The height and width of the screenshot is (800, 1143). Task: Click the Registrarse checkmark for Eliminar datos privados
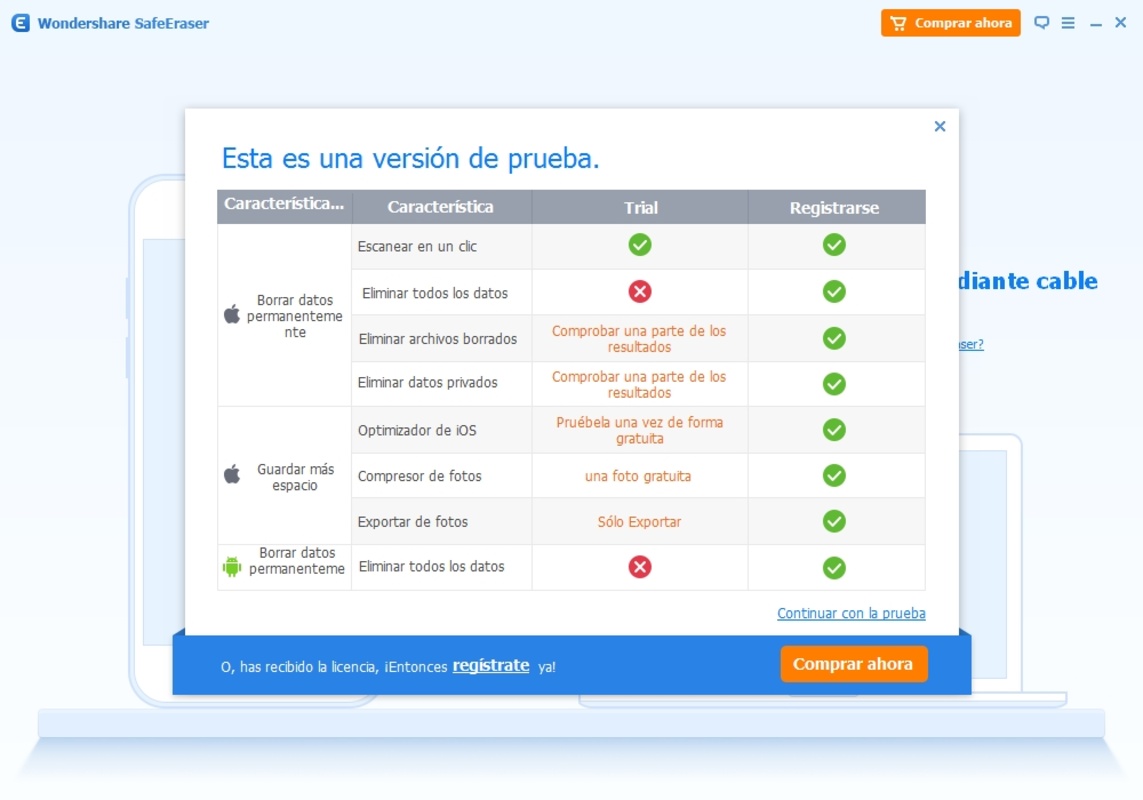[x=834, y=384]
